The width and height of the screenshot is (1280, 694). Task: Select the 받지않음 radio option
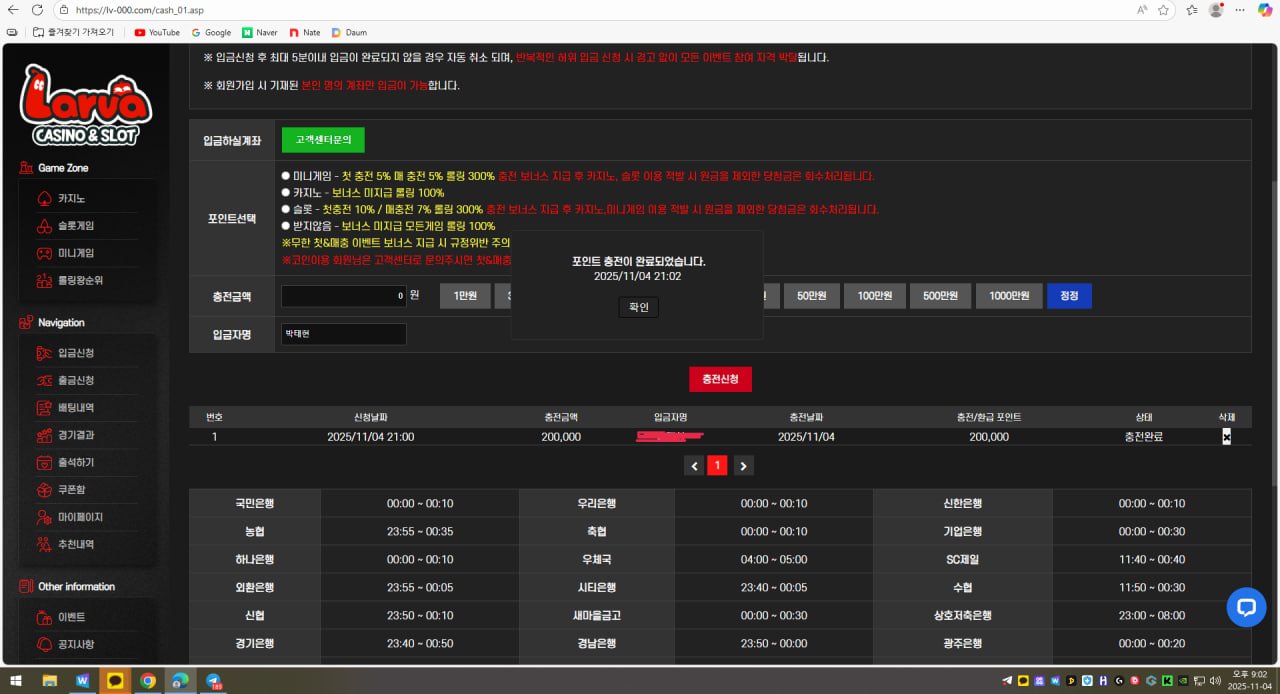[x=286, y=227]
